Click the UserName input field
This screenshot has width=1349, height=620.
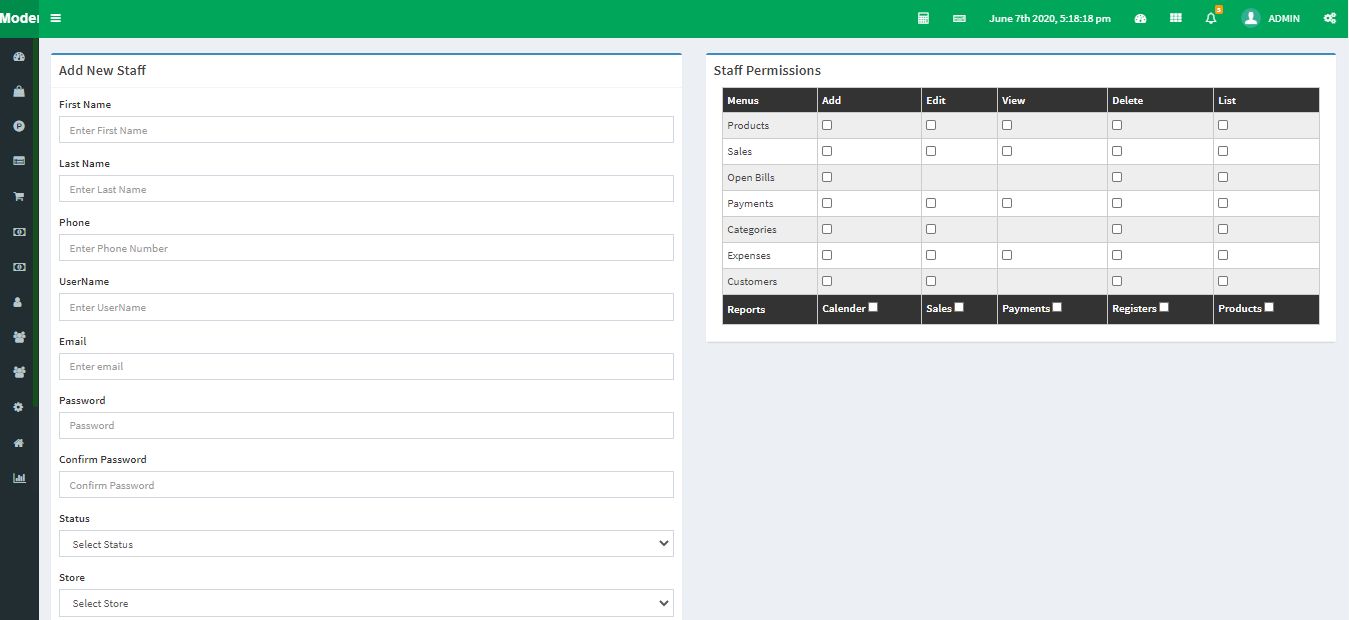click(366, 307)
